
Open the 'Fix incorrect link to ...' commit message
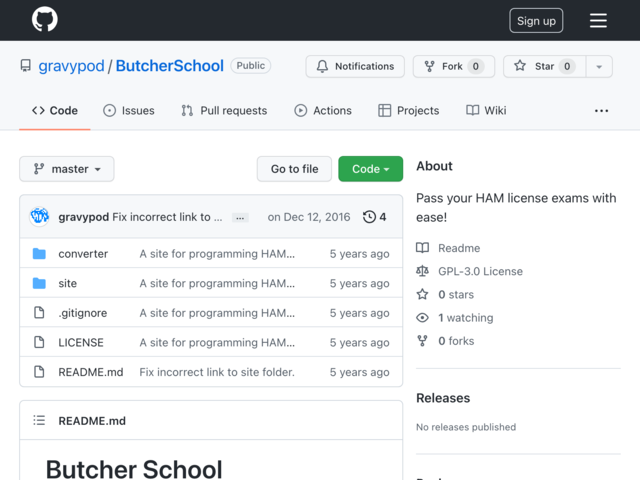pos(167,217)
